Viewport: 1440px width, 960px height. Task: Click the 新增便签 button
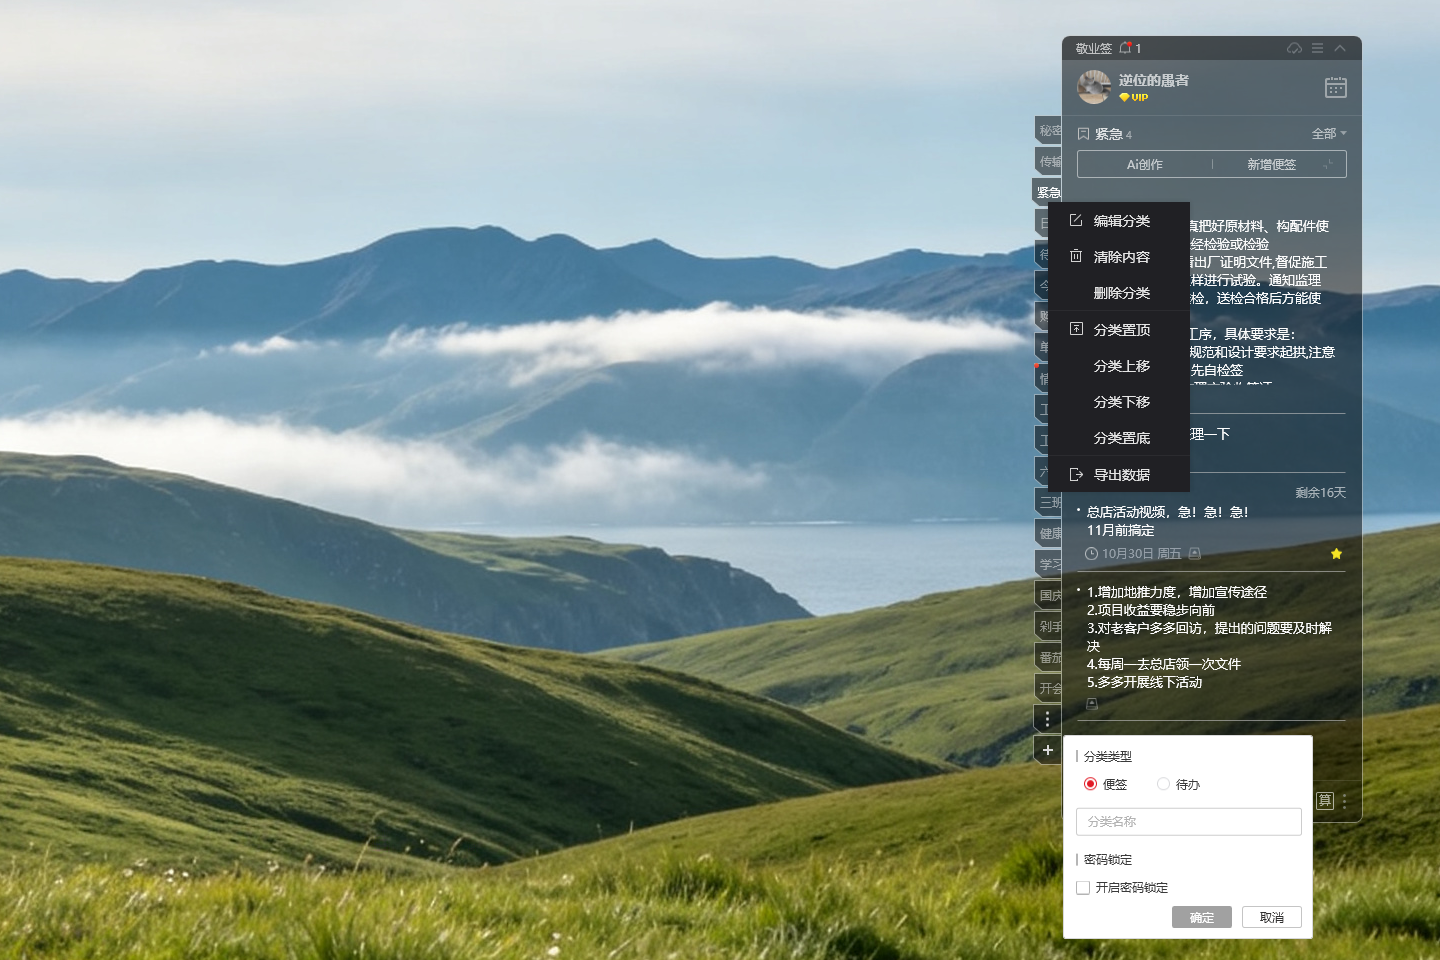pos(1271,165)
